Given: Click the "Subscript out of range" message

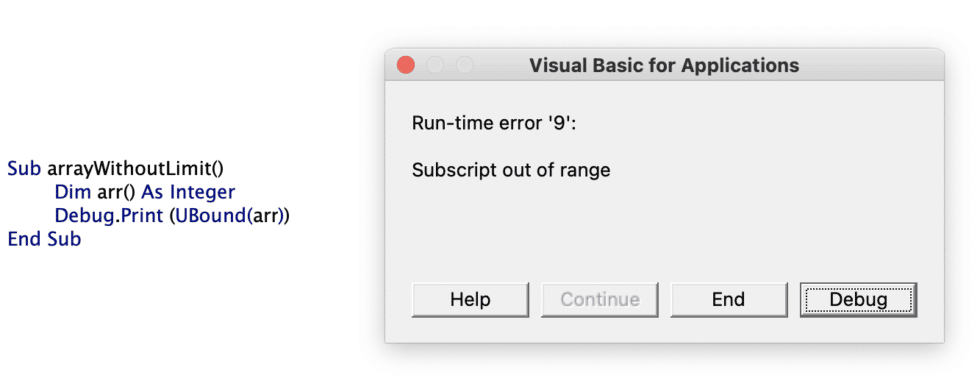Looking at the screenshot, I should [511, 169].
